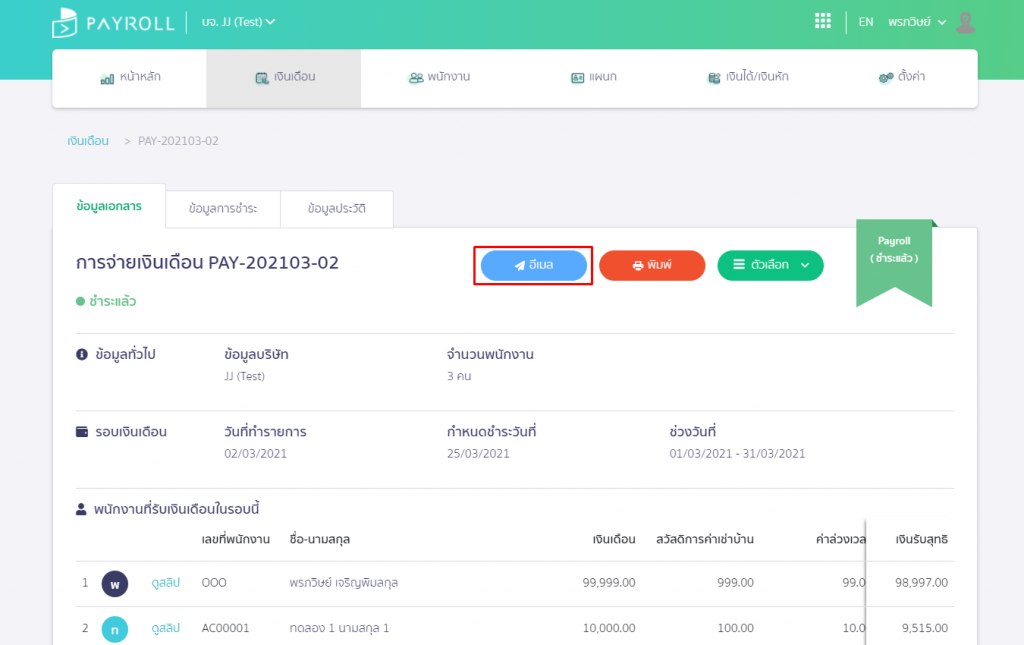Screen dimensions: 1024x645
Task: Switch to the payment information tab
Action: [x=223, y=208]
